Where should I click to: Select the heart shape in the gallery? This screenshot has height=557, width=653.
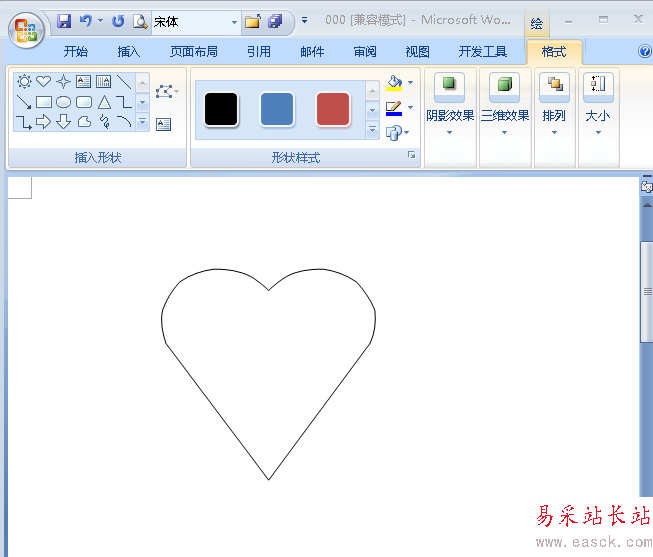tap(43, 81)
